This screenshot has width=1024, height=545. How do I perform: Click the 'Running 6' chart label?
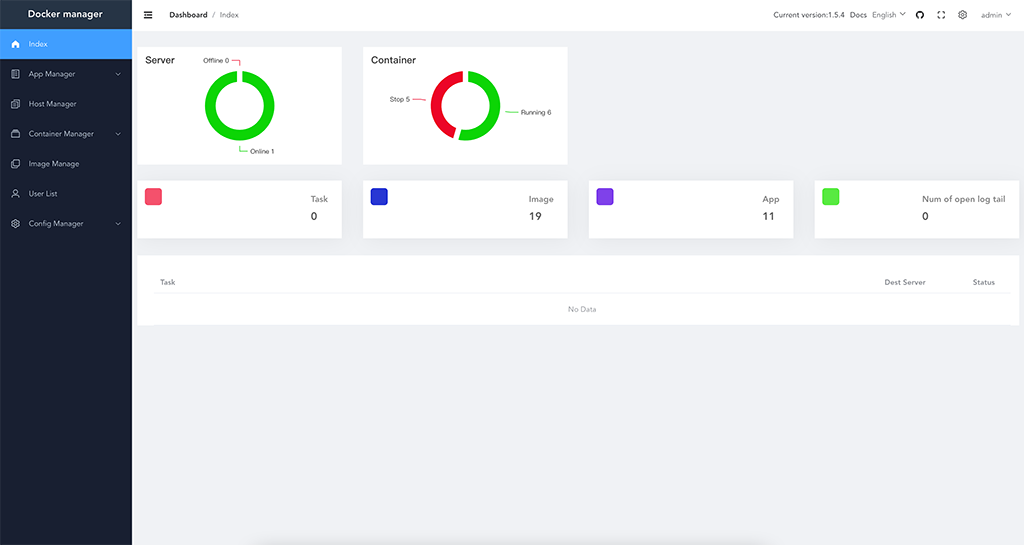[x=536, y=112]
